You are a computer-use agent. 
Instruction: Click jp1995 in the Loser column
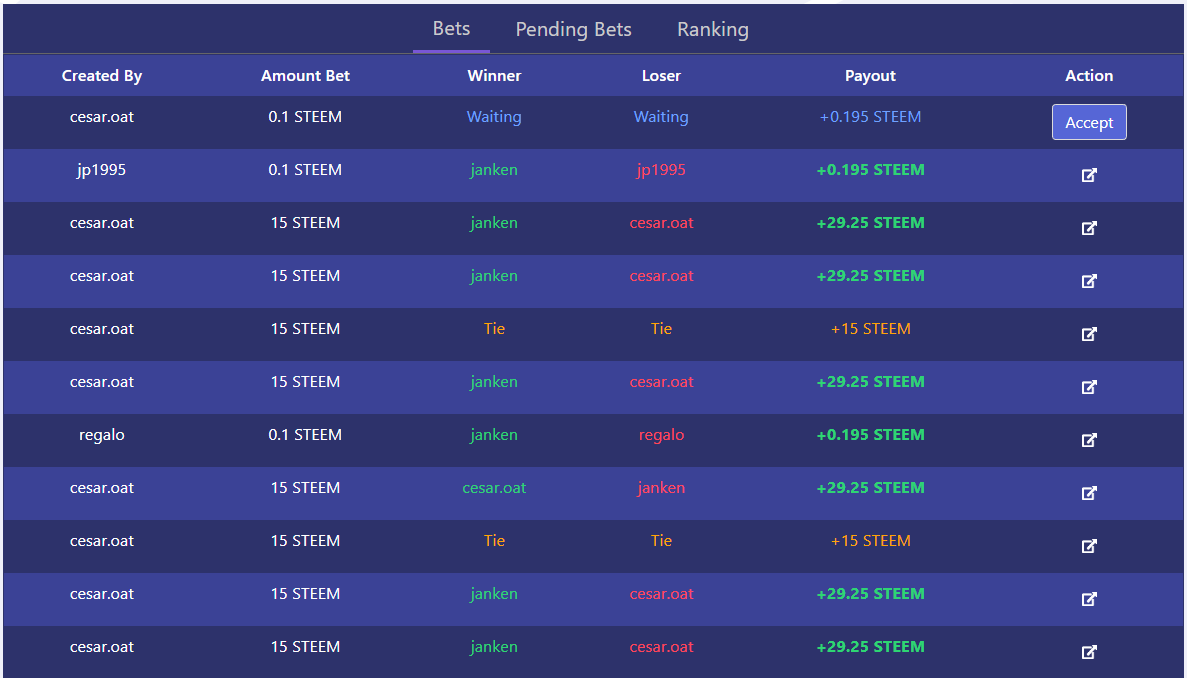pos(661,170)
